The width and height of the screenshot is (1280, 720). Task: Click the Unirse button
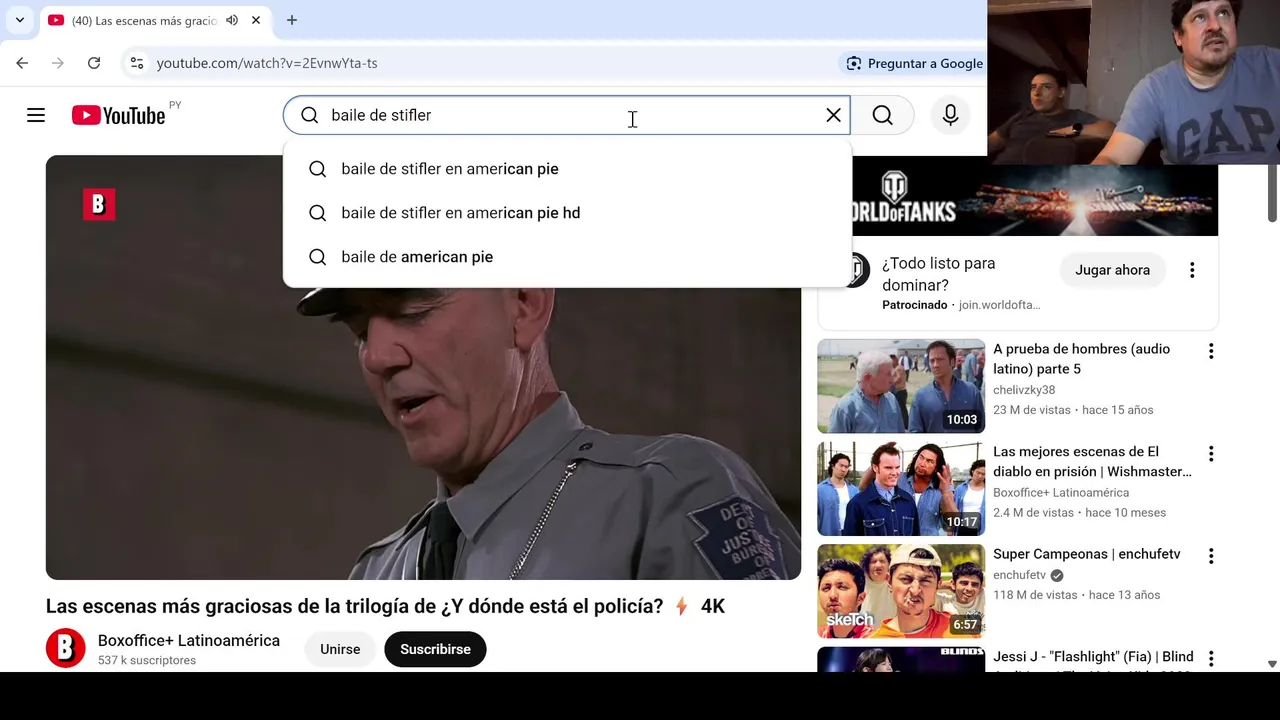point(340,650)
